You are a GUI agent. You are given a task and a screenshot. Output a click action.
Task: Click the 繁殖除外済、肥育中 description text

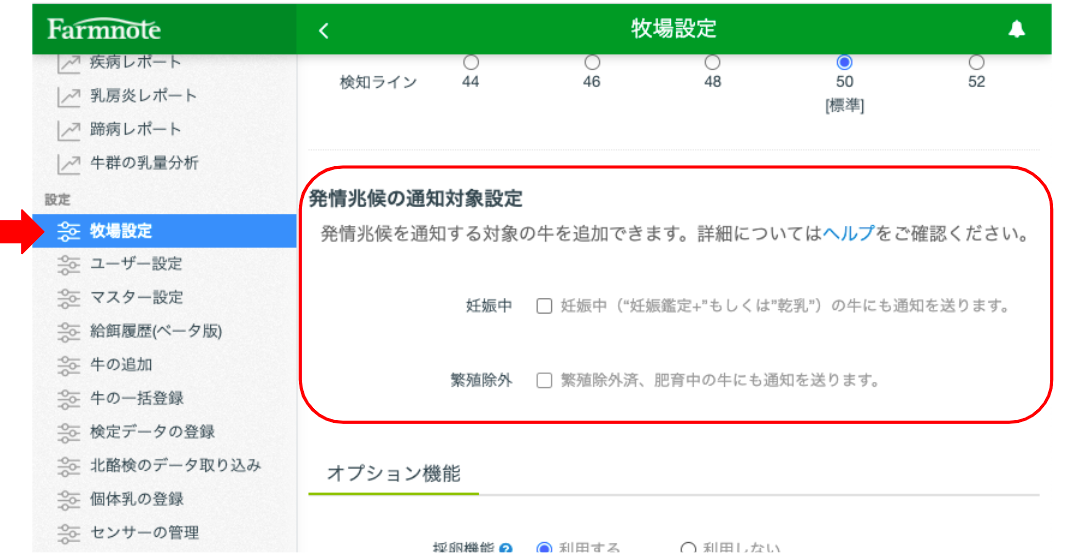[720, 380]
